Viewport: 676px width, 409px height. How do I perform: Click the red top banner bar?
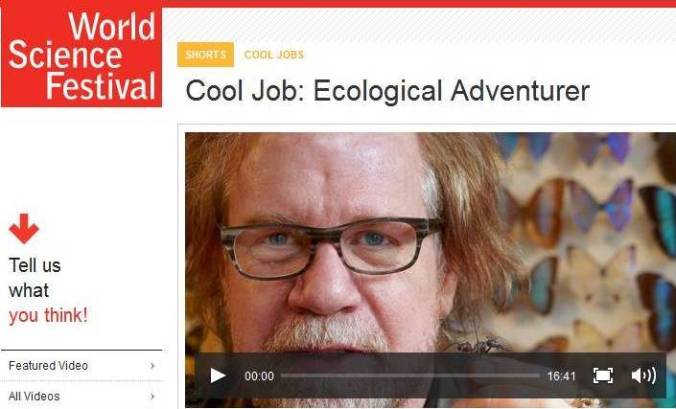coord(419,3)
